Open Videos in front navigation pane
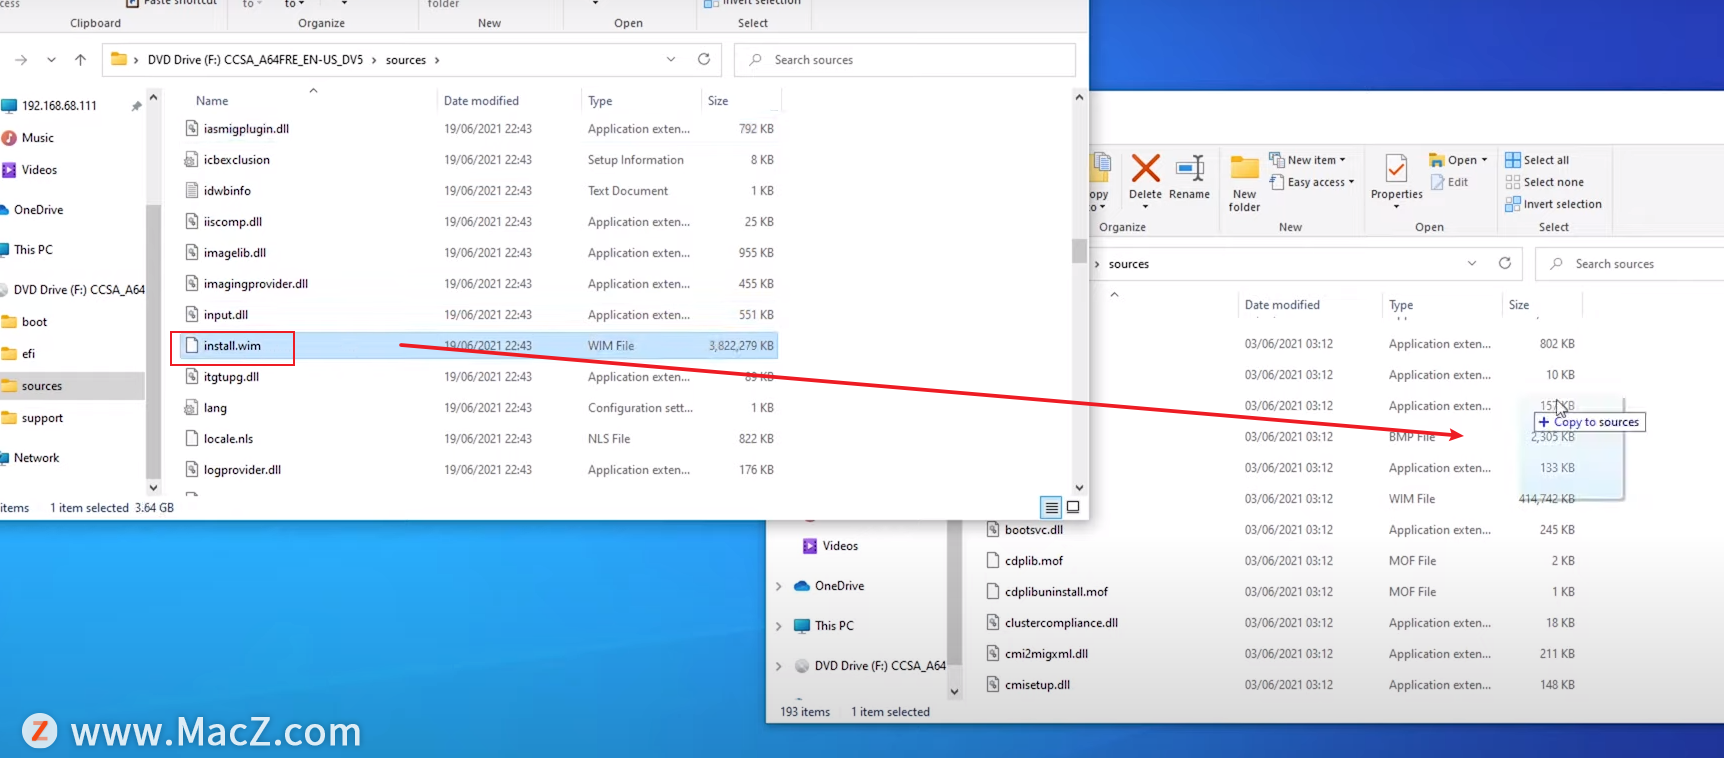The height and width of the screenshot is (758, 1724). 39,170
